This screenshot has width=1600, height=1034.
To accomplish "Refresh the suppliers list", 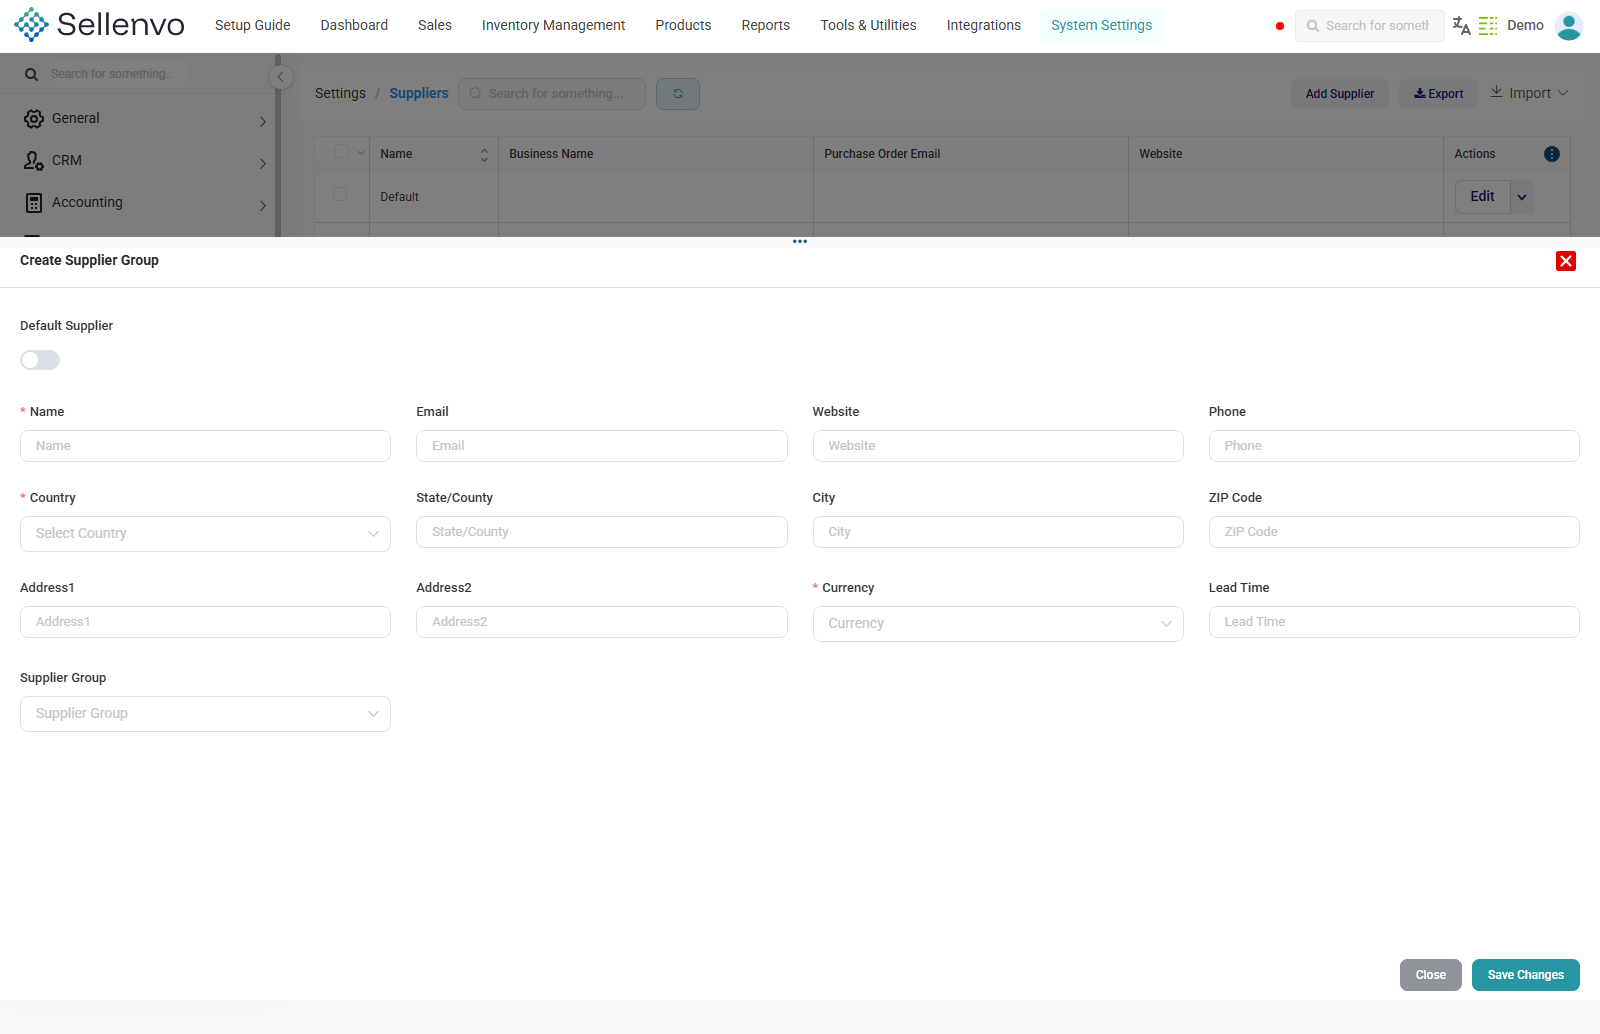I will click(x=678, y=94).
